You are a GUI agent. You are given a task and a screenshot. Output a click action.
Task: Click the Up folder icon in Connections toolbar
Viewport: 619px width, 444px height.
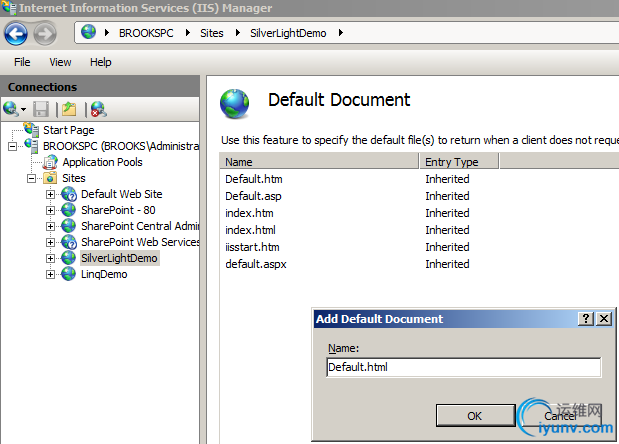pos(69,109)
